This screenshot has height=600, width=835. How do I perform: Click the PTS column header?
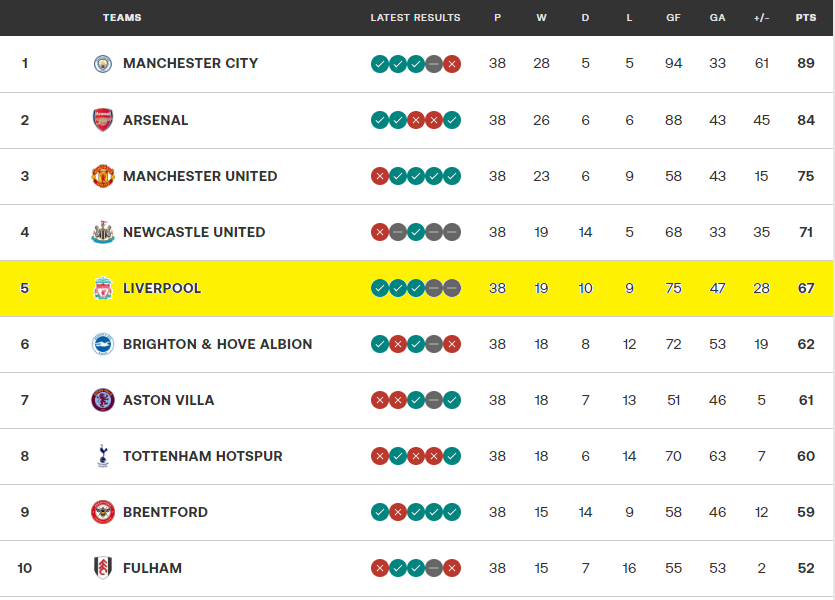[805, 18]
